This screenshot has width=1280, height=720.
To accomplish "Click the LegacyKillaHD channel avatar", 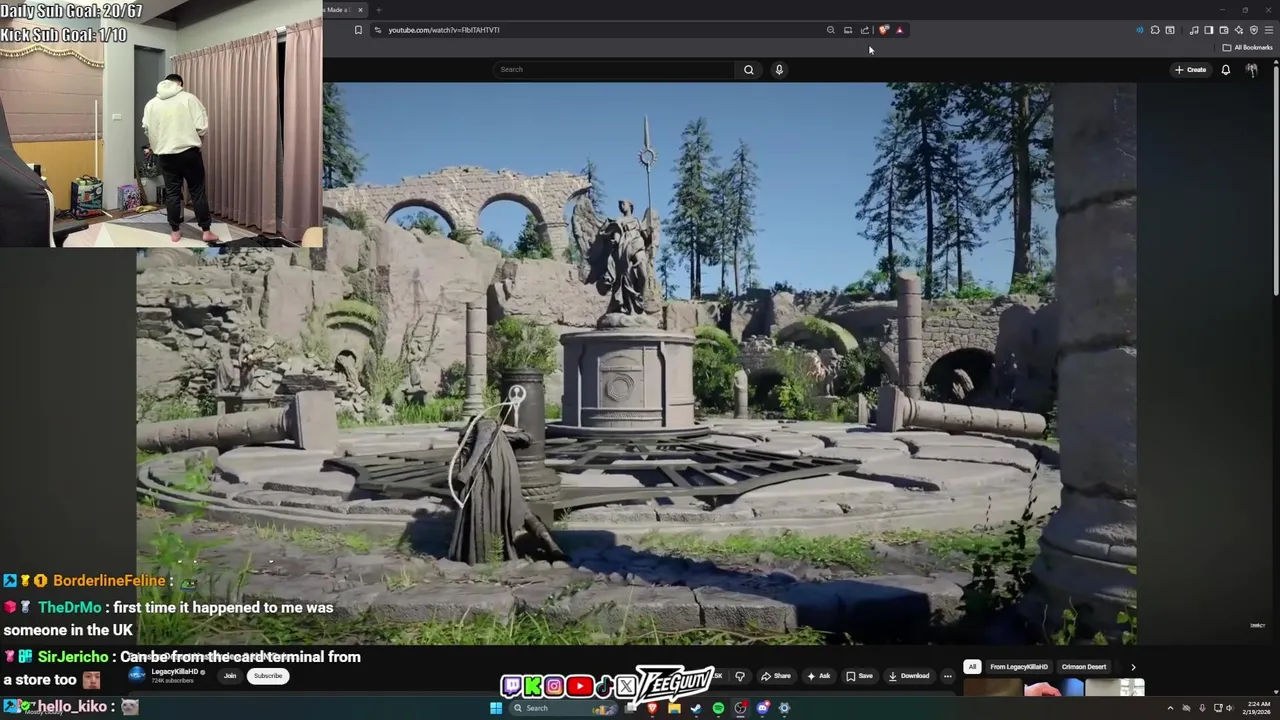I will pos(137,675).
